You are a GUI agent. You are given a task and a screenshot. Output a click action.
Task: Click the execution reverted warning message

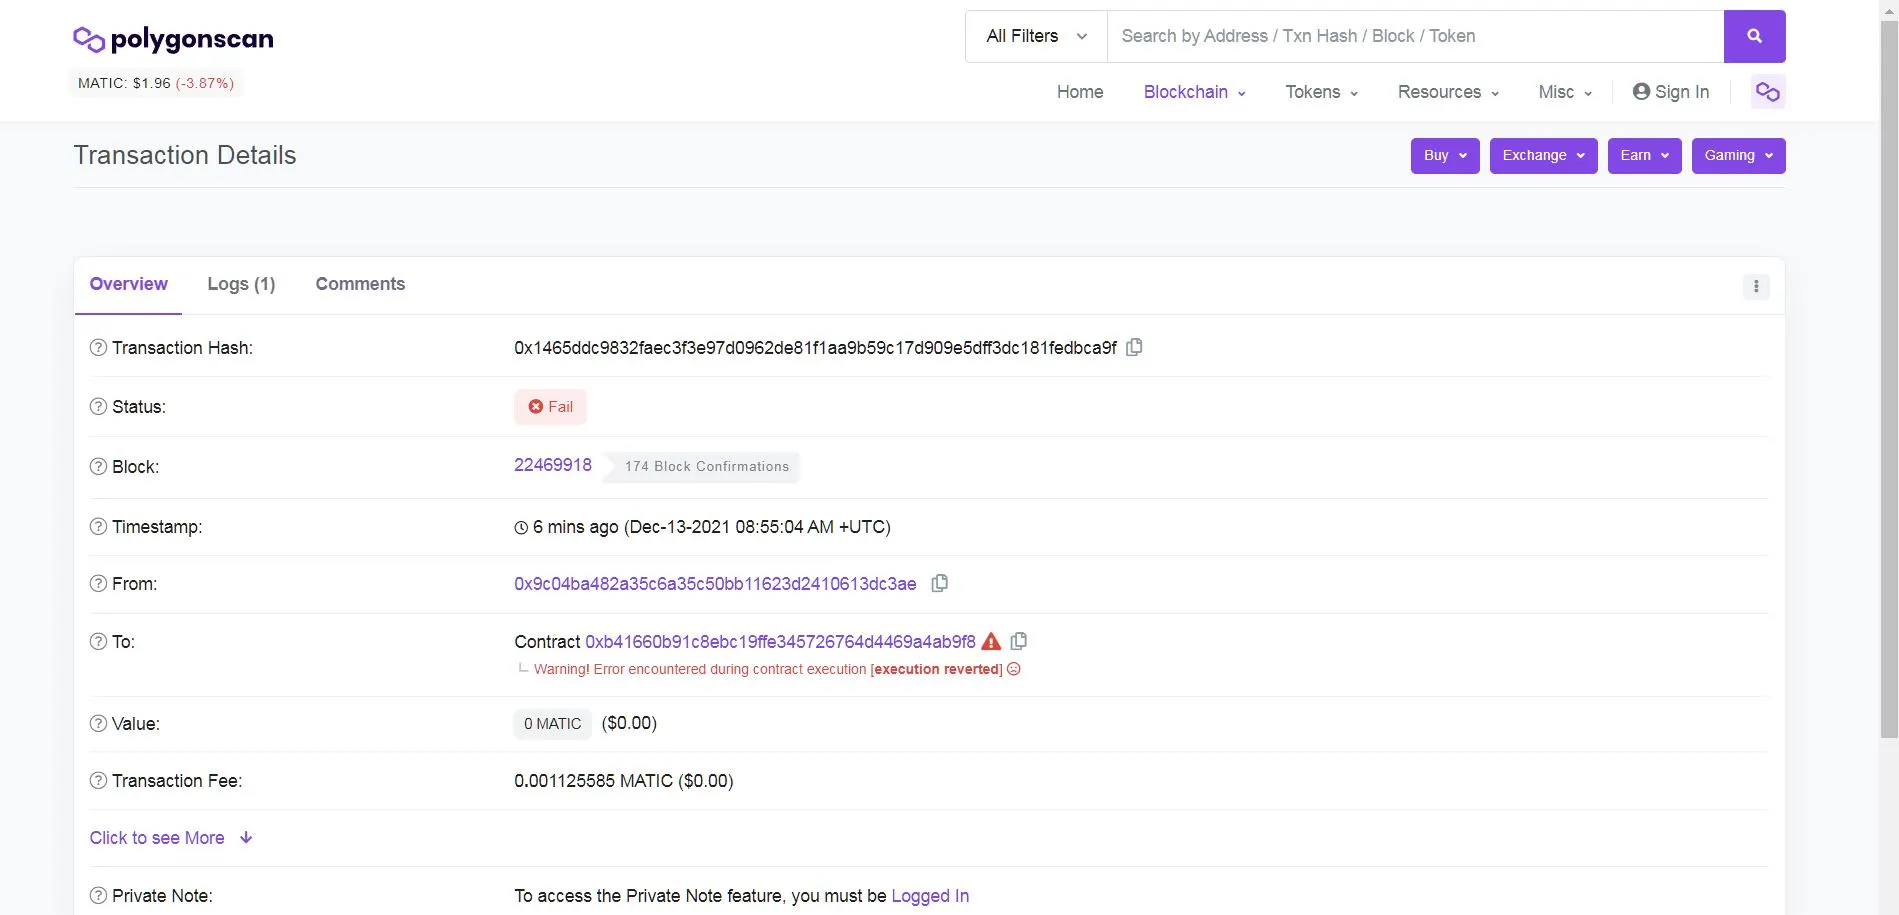tap(768, 669)
